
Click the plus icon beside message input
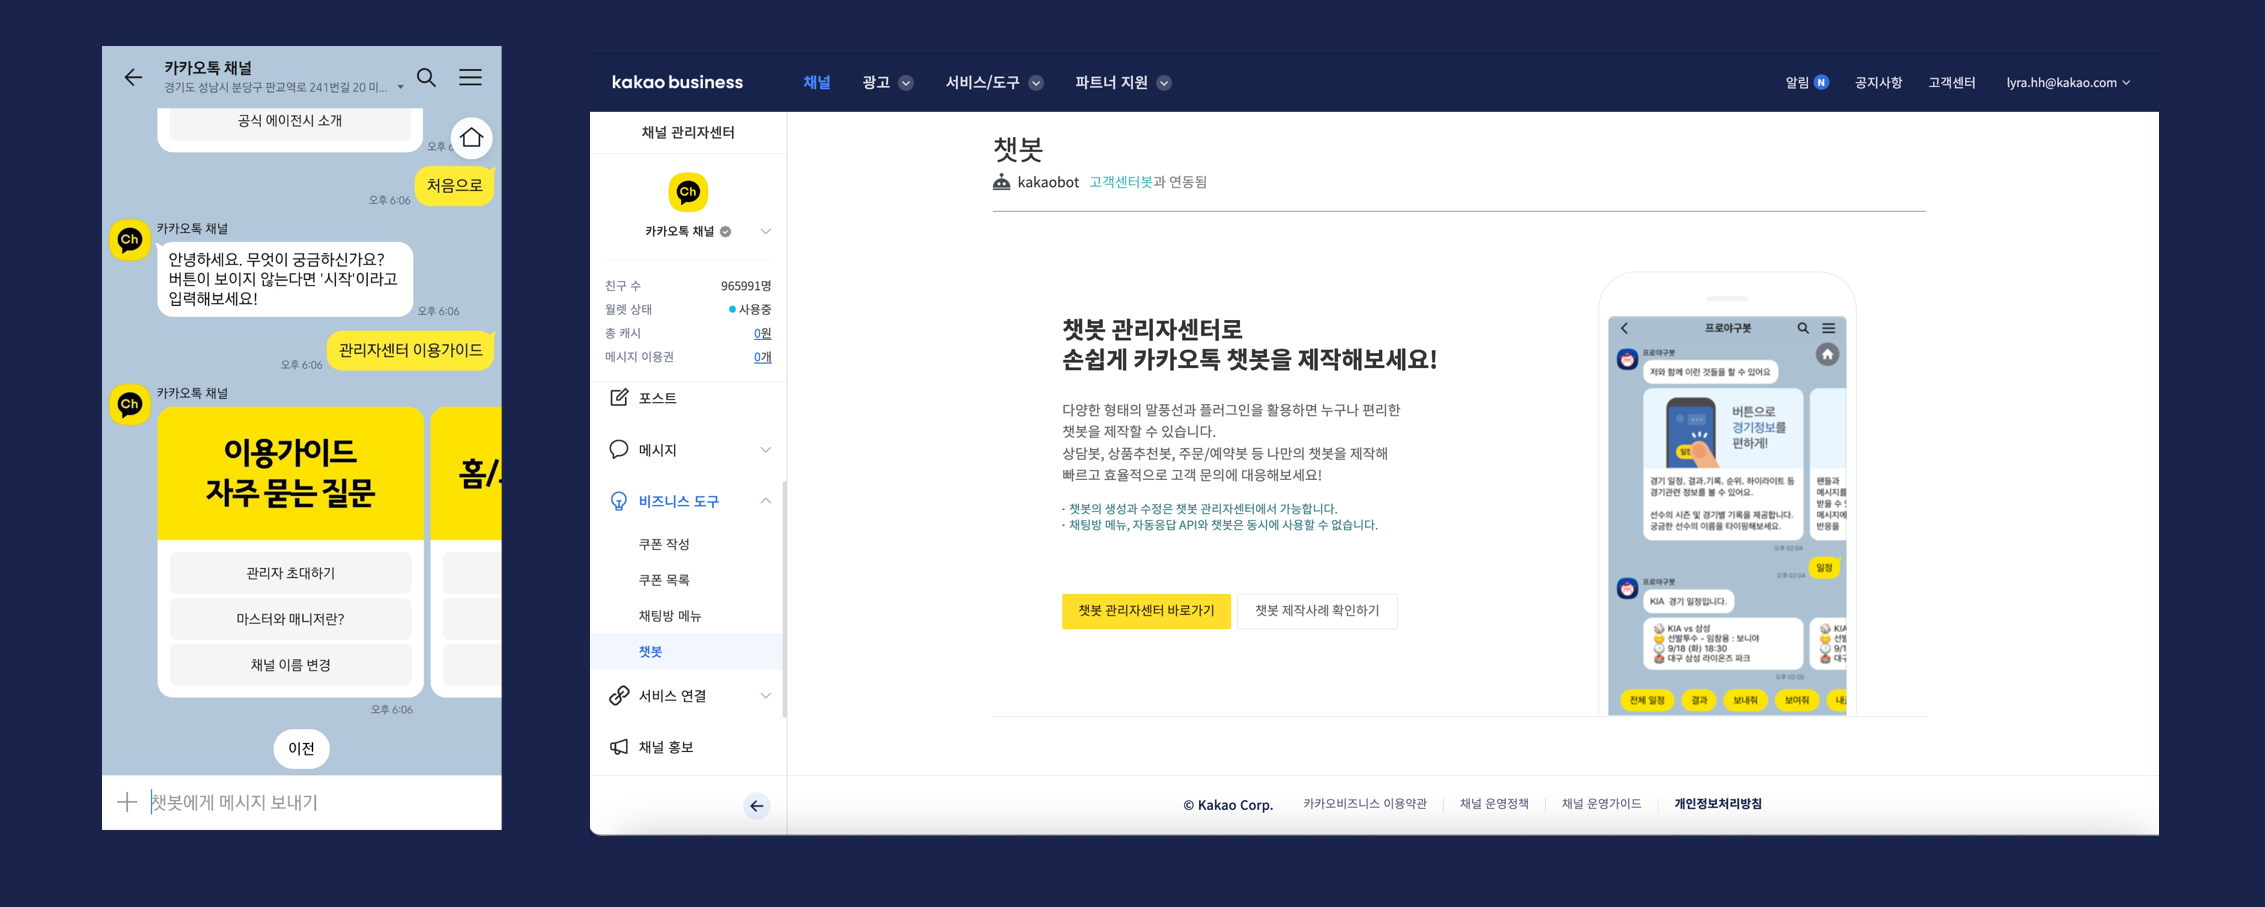tap(127, 802)
